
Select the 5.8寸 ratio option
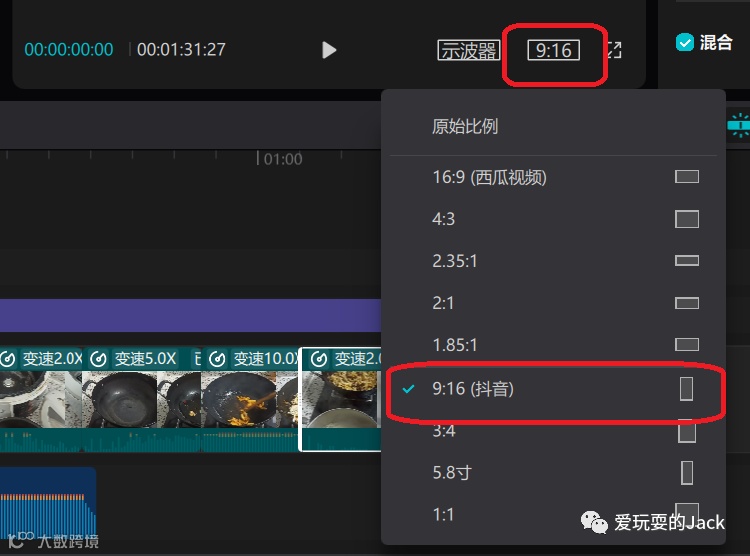[553, 473]
